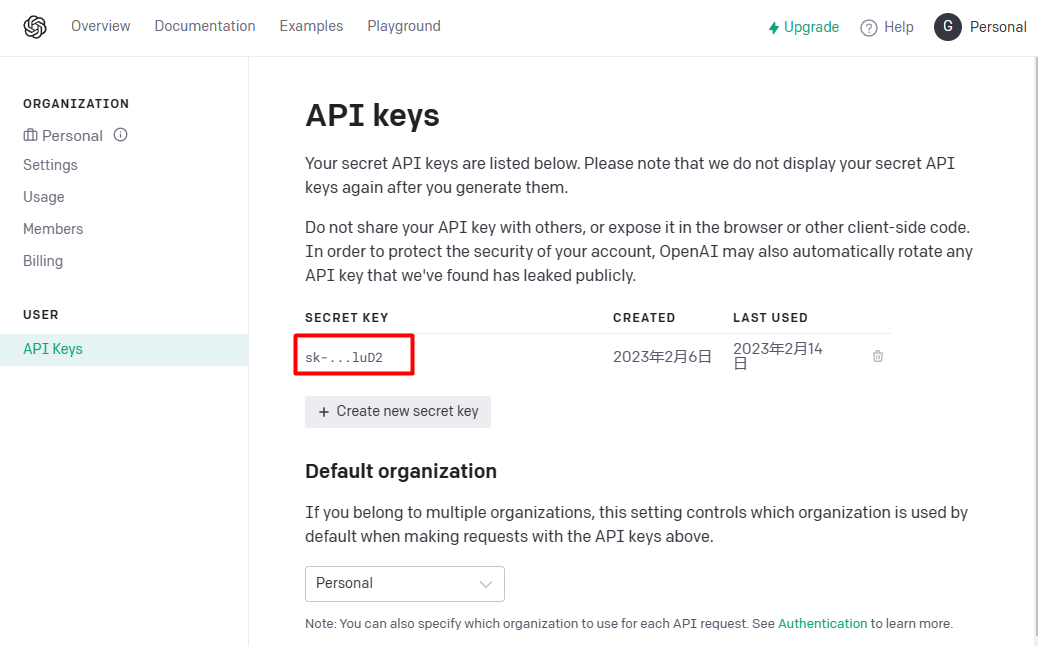This screenshot has width=1038, height=646.
Task: Click the Help question mark icon
Action: tap(869, 28)
